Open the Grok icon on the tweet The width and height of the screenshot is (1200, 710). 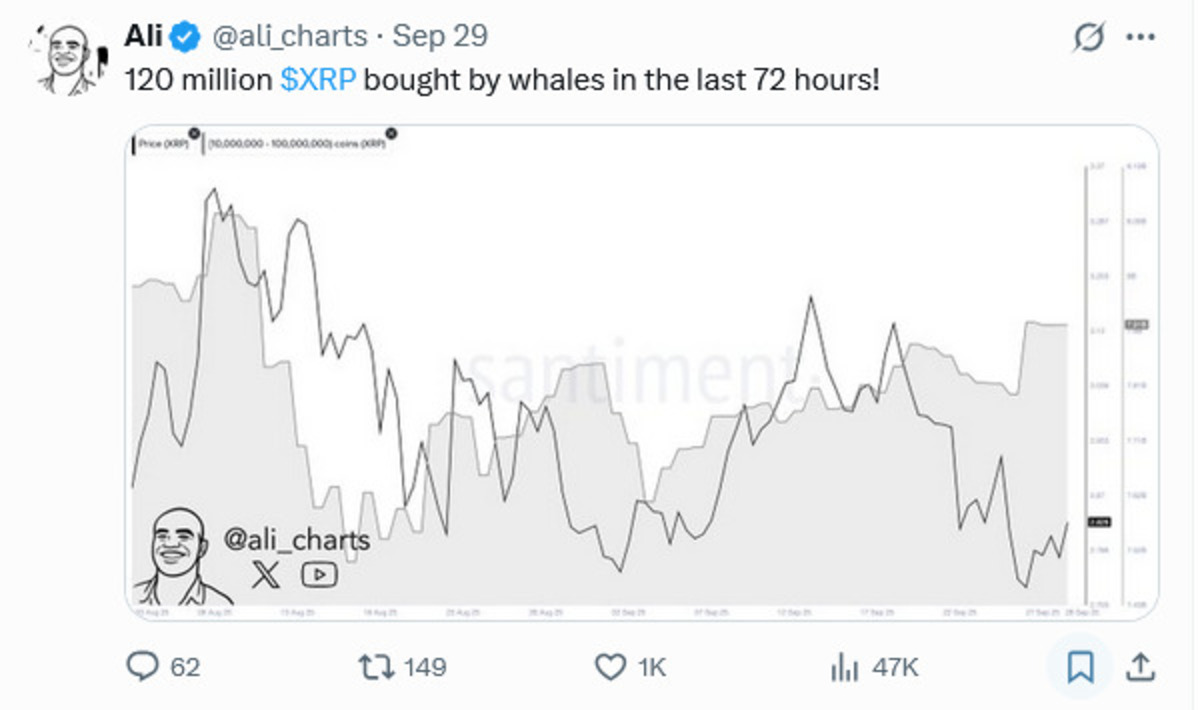click(1088, 38)
